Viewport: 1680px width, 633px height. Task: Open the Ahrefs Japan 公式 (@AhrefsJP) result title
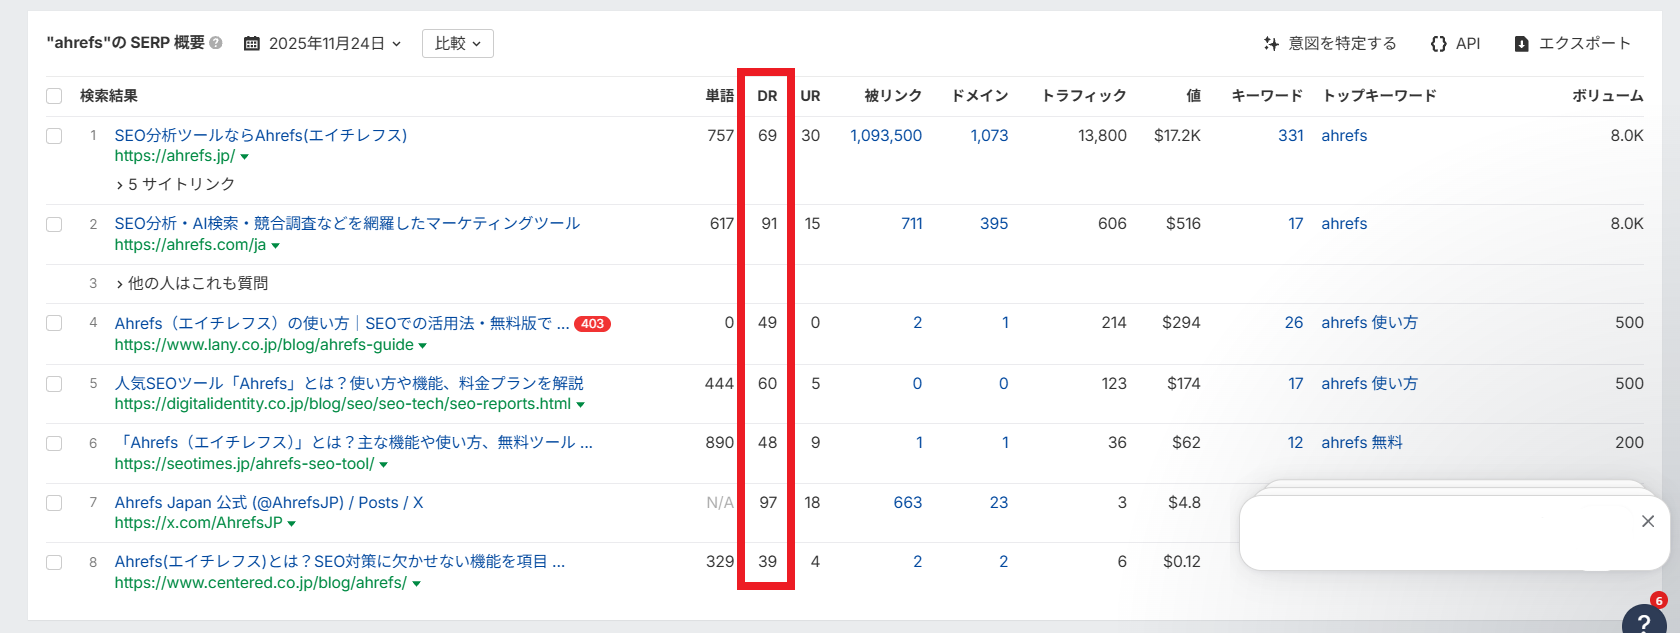coord(269,502)
